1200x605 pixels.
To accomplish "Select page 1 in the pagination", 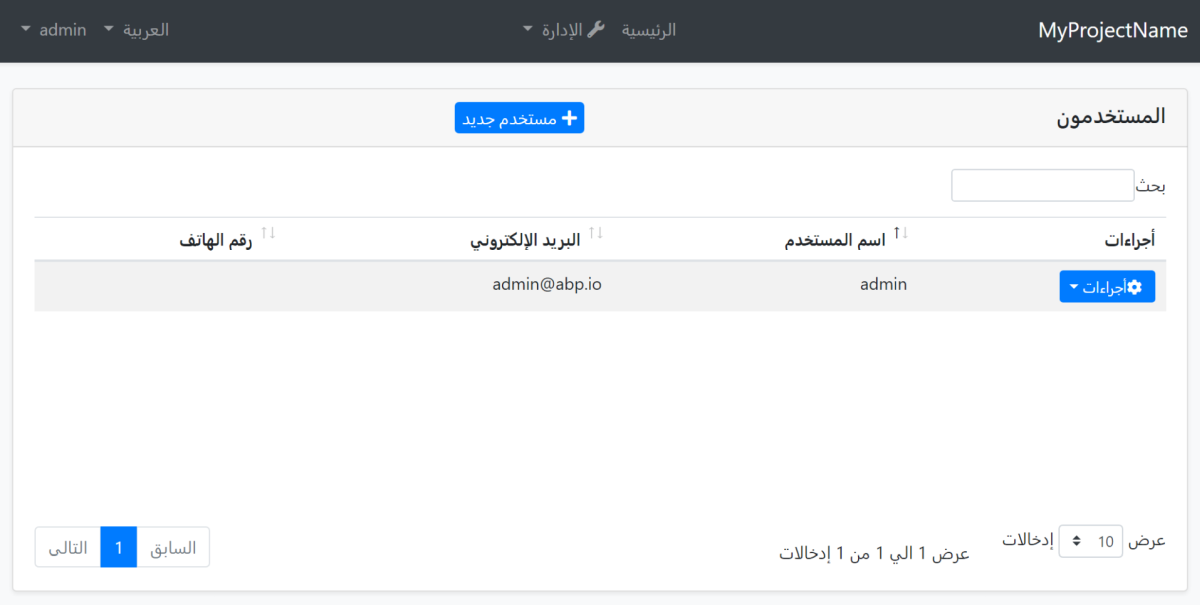I will tap(119, 547).
